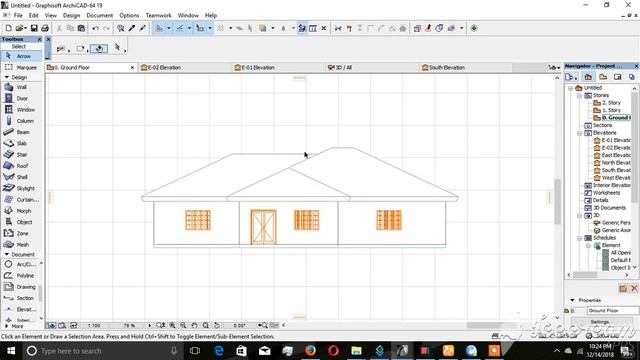Viewport: 640px width, 360px height.
Task: Click the 78 % zoom value button
Action: (x=129, y=325)
